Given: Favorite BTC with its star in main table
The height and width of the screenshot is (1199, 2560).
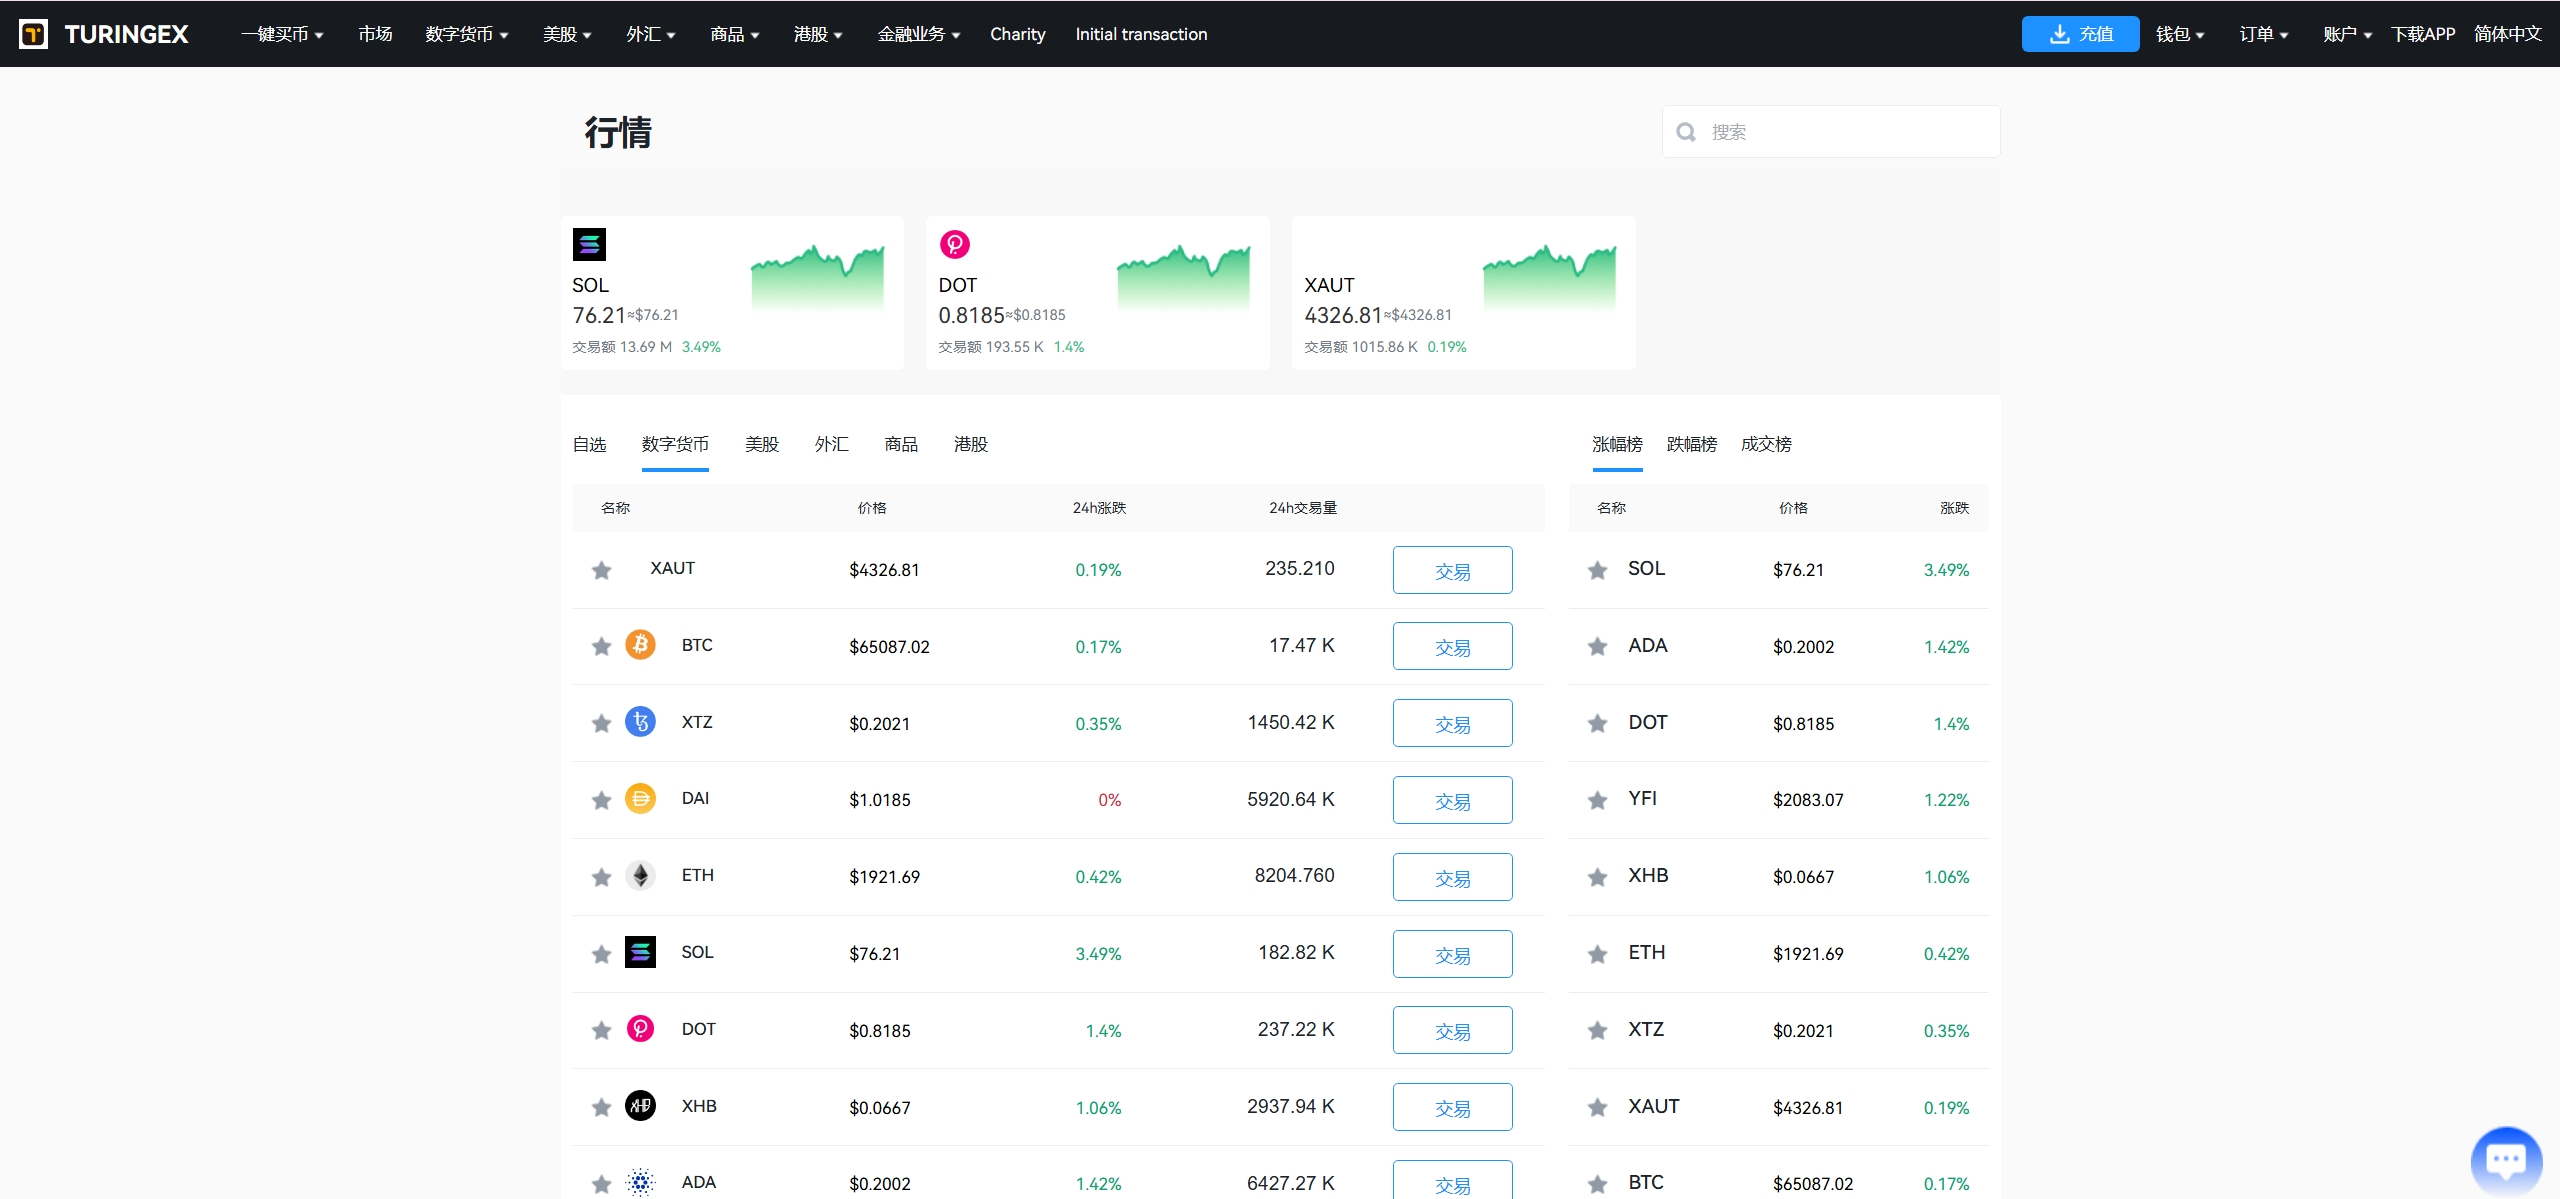Looking at the screenshot, I should coord(601,647).
